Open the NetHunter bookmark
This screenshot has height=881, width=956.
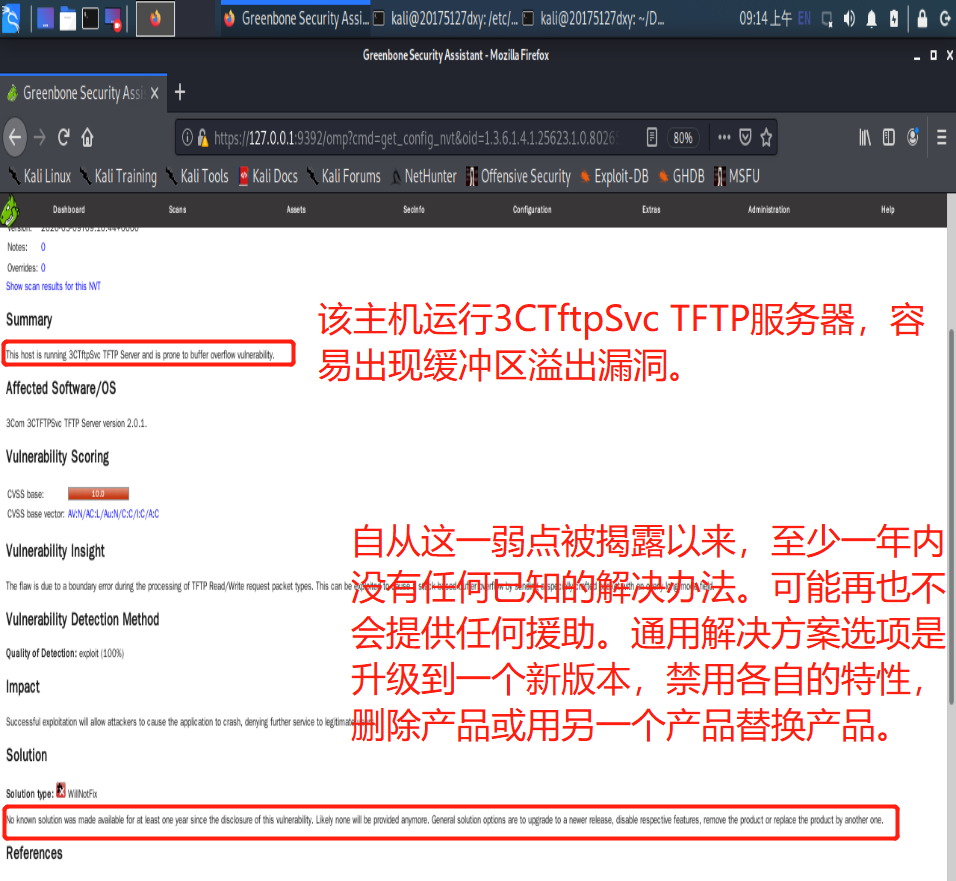point(424,177)
